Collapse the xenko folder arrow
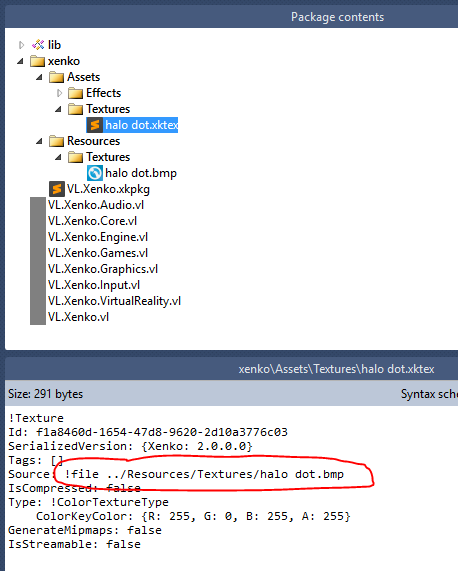The width and height of the screenshot is (458, 571). pos(21,61)
